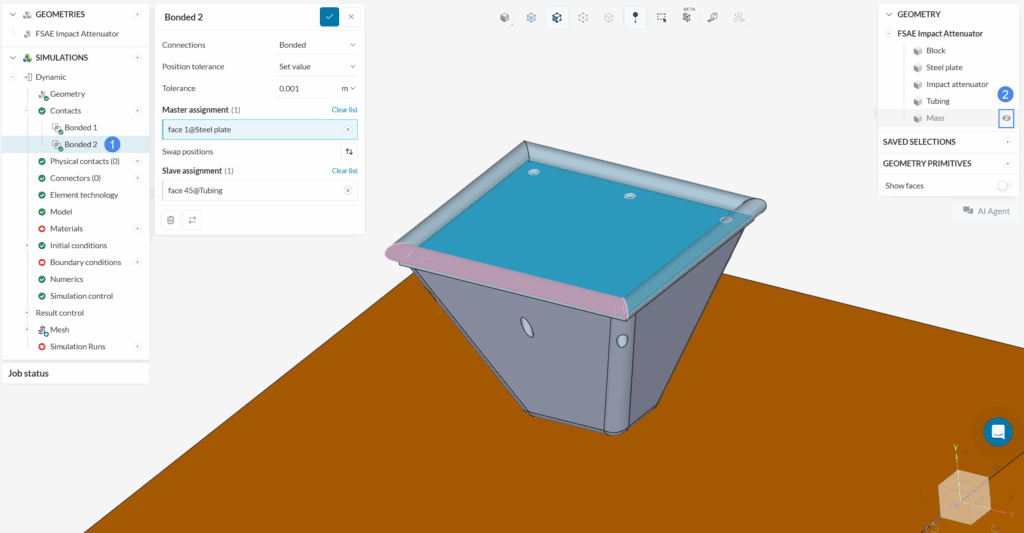Open the Connections dropdown set to Bonded
Image resolution: width=1024 pixels, height=533 pixels.
tap(317, 45)
